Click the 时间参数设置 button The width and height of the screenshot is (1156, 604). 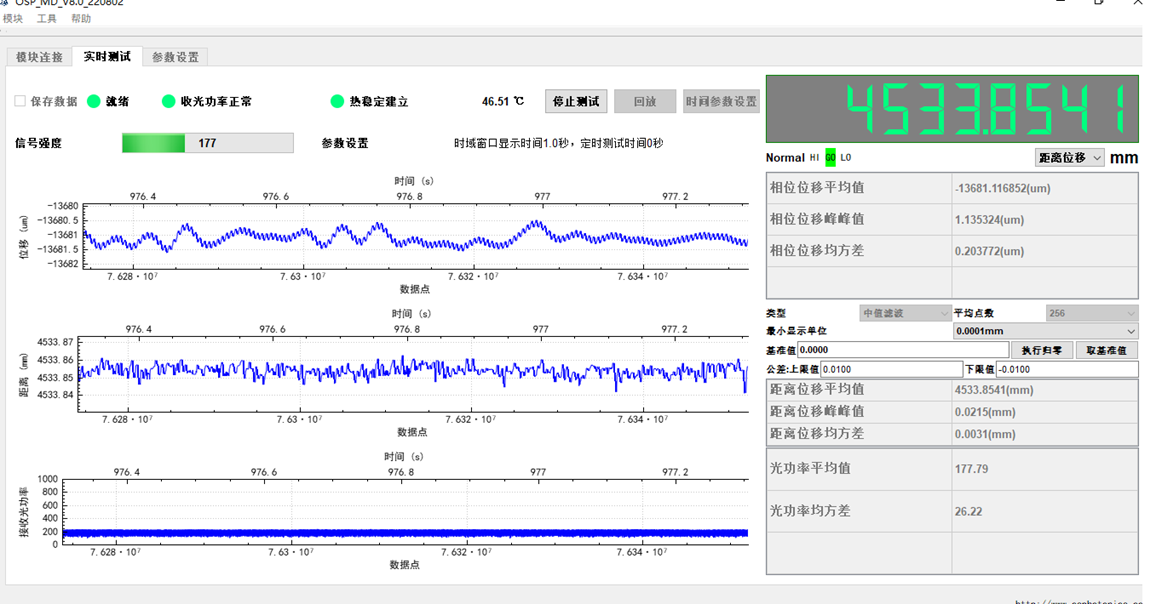click(721, 101)
